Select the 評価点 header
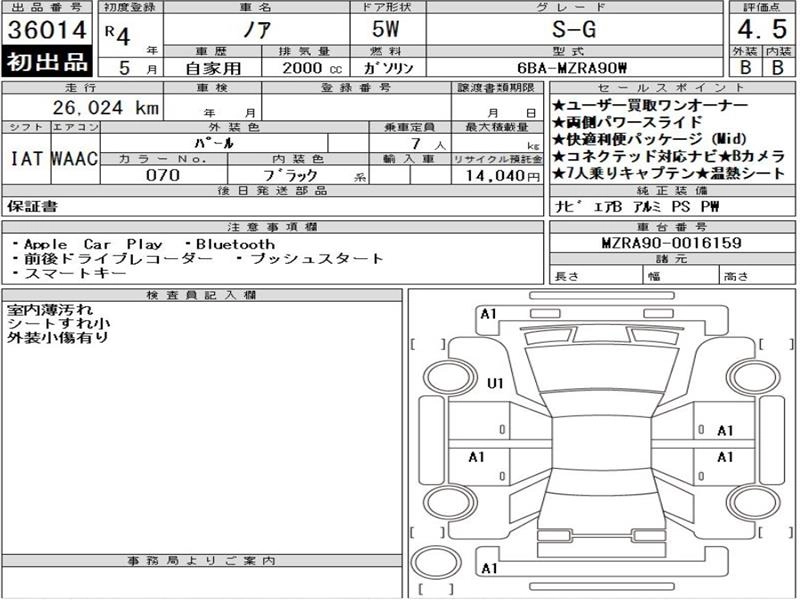 pyautogui.click(x=762, y=7)
